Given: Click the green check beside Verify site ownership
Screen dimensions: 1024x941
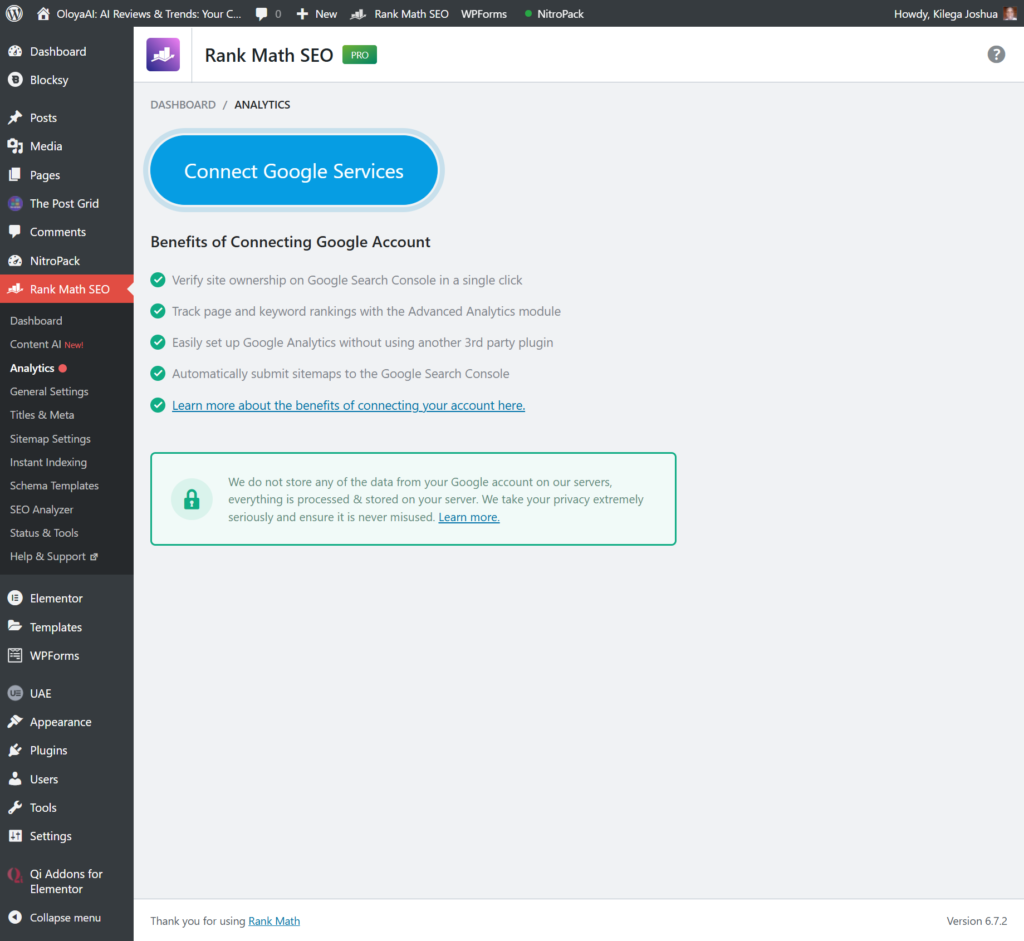Looking at the screenshot, I should click(x=158, y=280).
